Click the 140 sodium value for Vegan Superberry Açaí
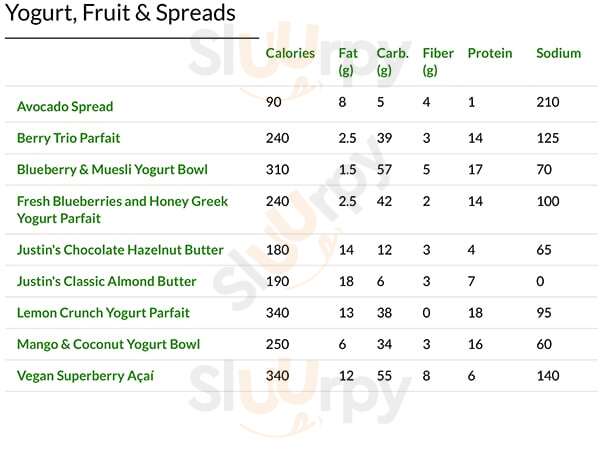The height and width of the screenshot is (450, 600). point(548,376)
